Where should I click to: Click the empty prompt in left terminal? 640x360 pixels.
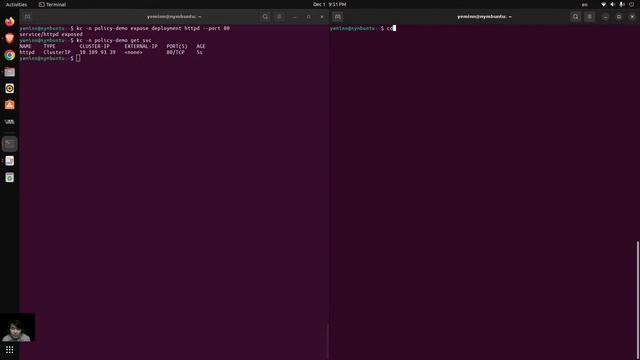78,58
